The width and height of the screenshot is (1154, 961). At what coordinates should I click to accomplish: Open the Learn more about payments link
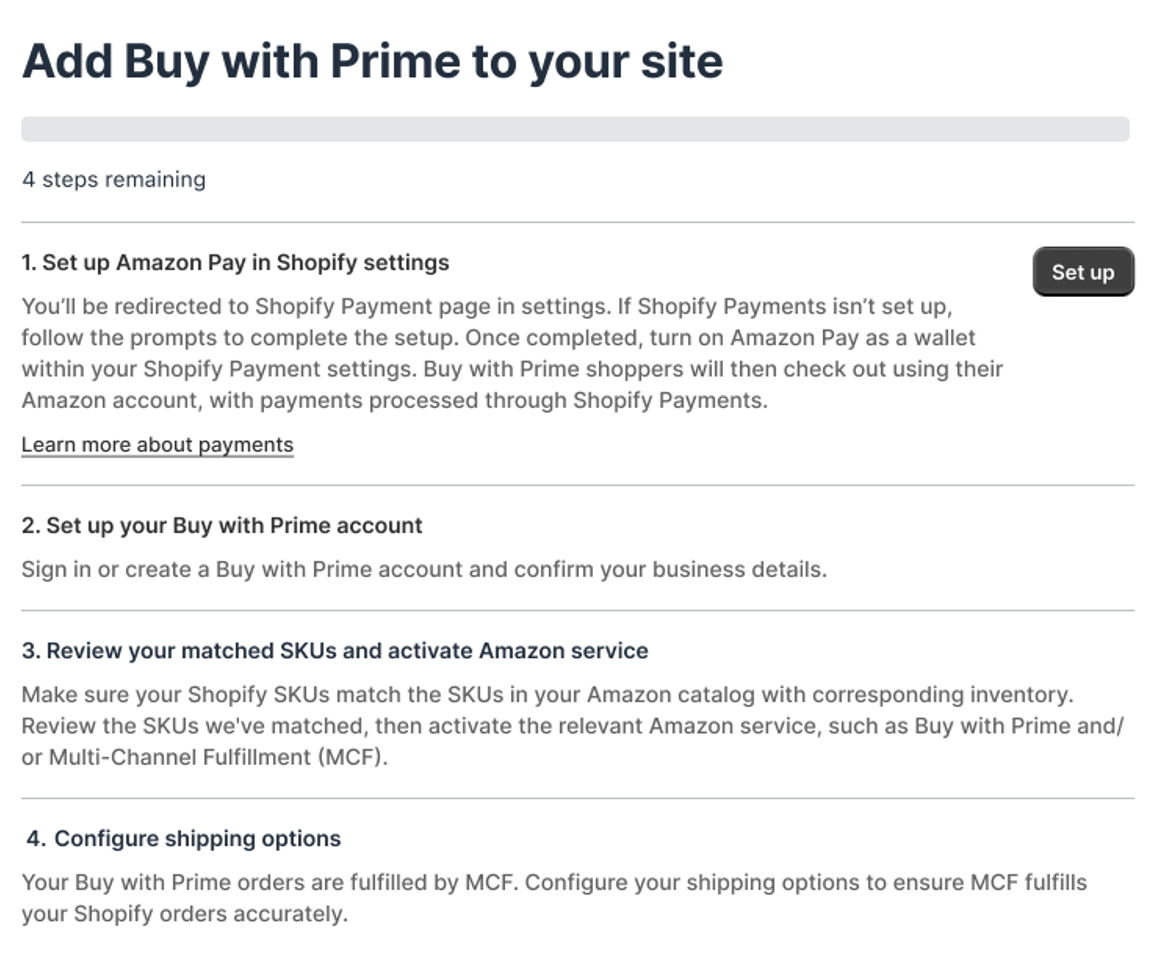pyautogui.click(x=157, y=445)
